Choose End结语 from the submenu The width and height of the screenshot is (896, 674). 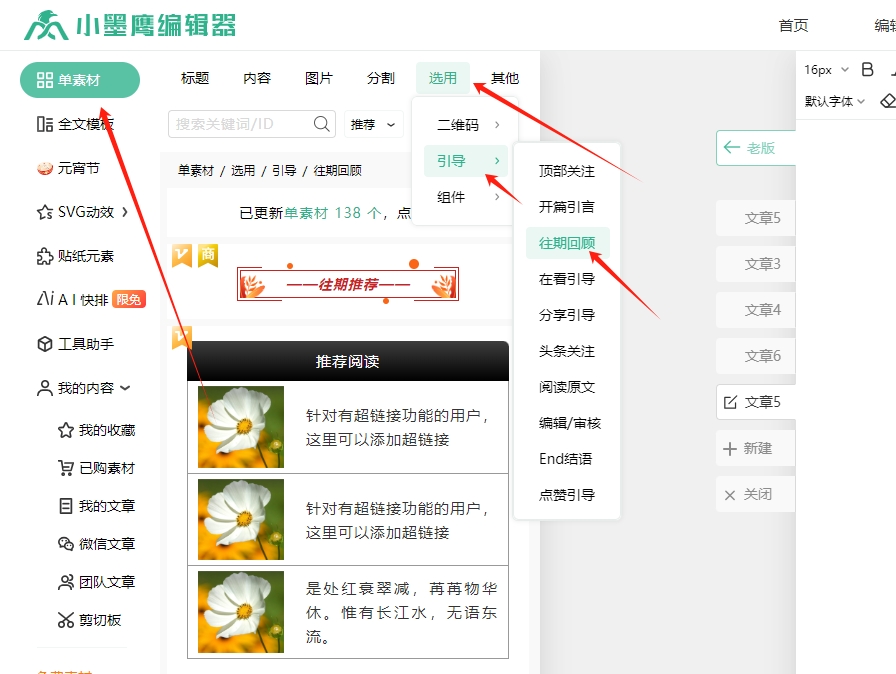tap(566, 459)
